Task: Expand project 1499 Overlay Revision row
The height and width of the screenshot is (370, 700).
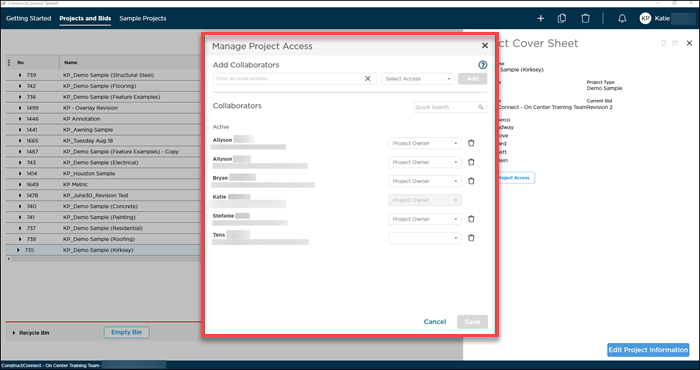Action: pos(20,108)
